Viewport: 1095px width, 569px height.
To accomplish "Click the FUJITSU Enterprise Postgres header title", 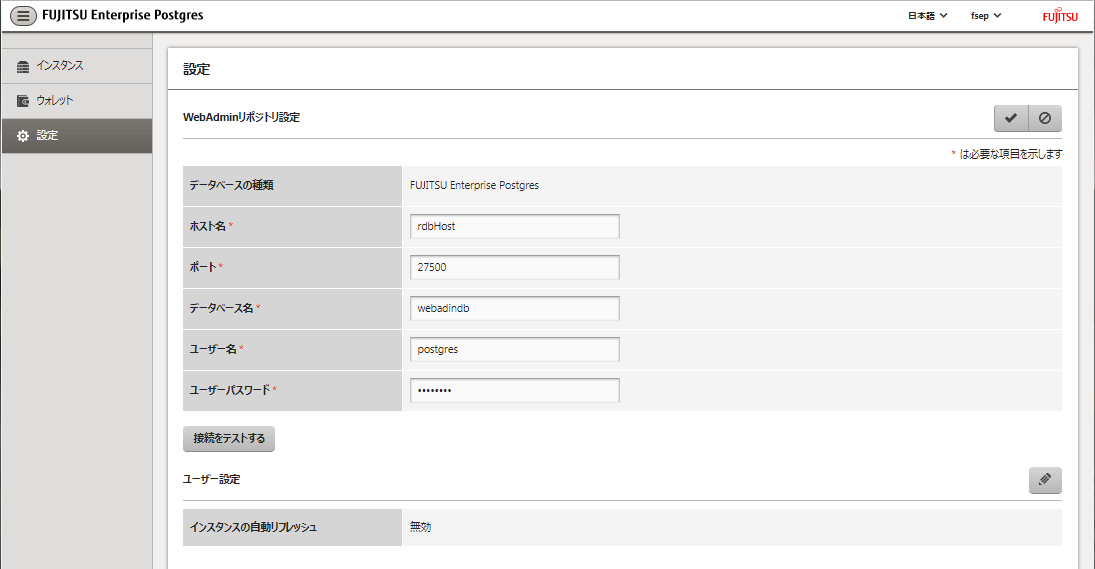I will click(x=123, y=15).
